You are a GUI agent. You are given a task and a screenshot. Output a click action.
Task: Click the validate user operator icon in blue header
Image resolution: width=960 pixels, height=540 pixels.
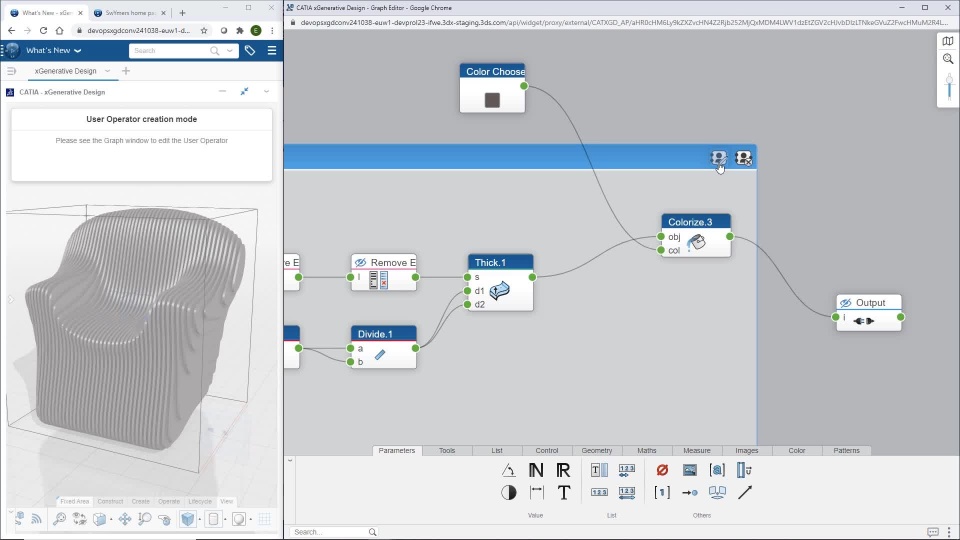(718, 158)
